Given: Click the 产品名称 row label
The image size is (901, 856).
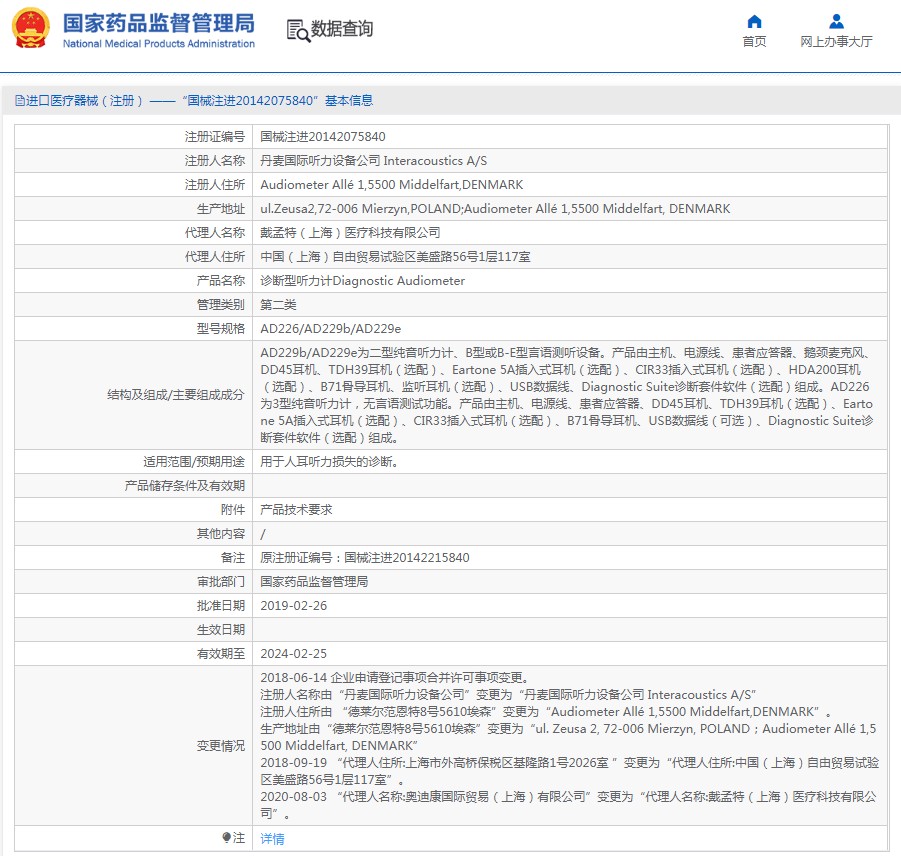Looking at the screenshot, I should click(221, 281).
